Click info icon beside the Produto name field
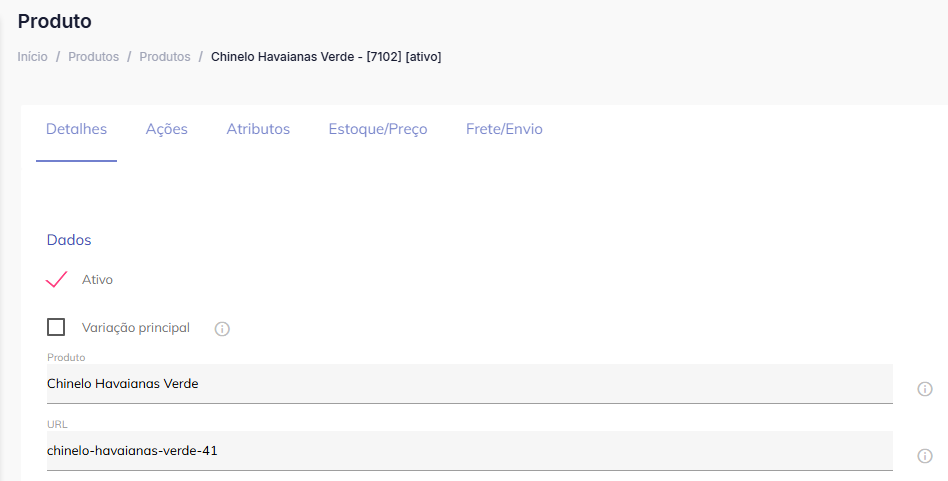 (x=925, y=389)
